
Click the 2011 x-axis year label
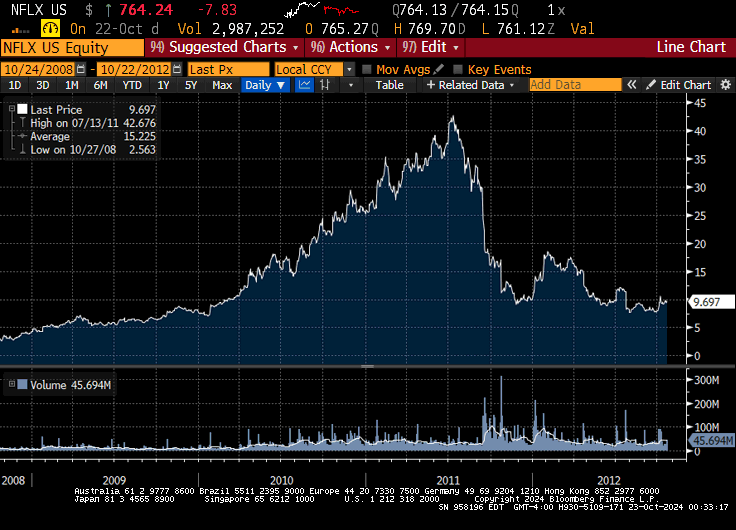(448, 480)
